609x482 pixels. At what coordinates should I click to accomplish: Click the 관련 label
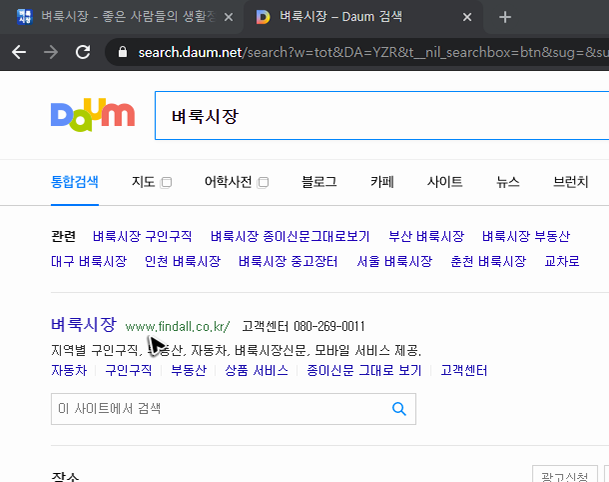click(x=63, y=236)
